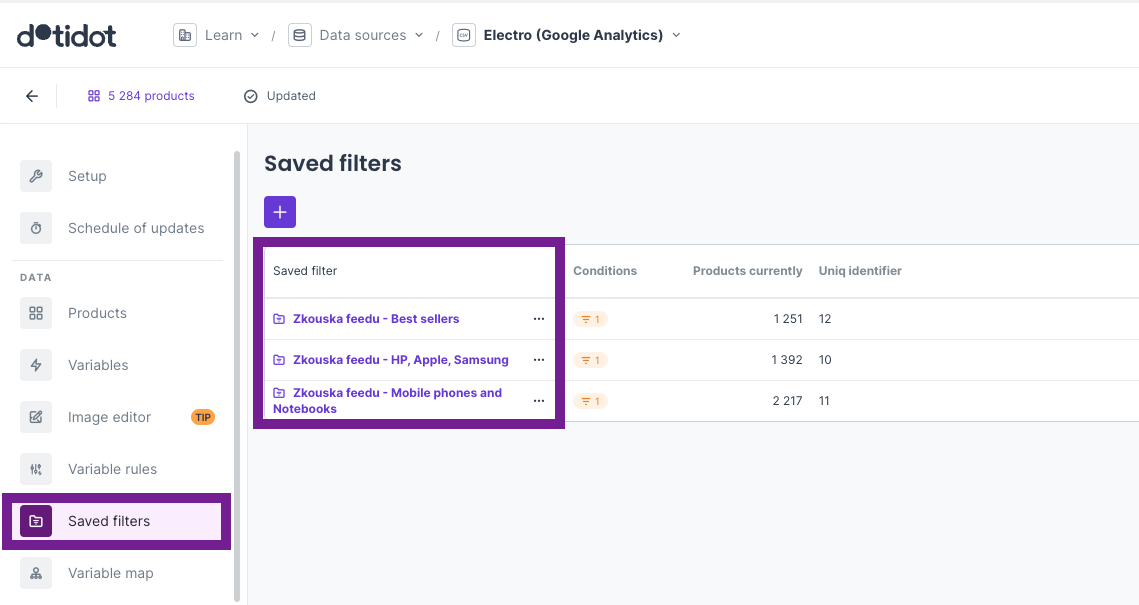Click the back arrow icon

click(x=32, y=96)
